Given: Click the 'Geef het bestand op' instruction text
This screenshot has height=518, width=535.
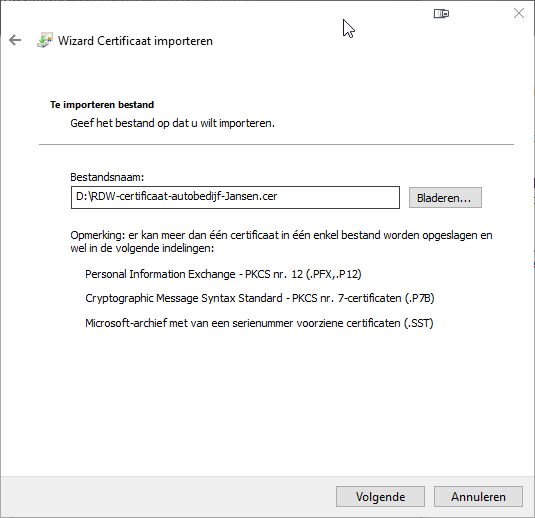Looking at the screenshot, I should 172,123.
